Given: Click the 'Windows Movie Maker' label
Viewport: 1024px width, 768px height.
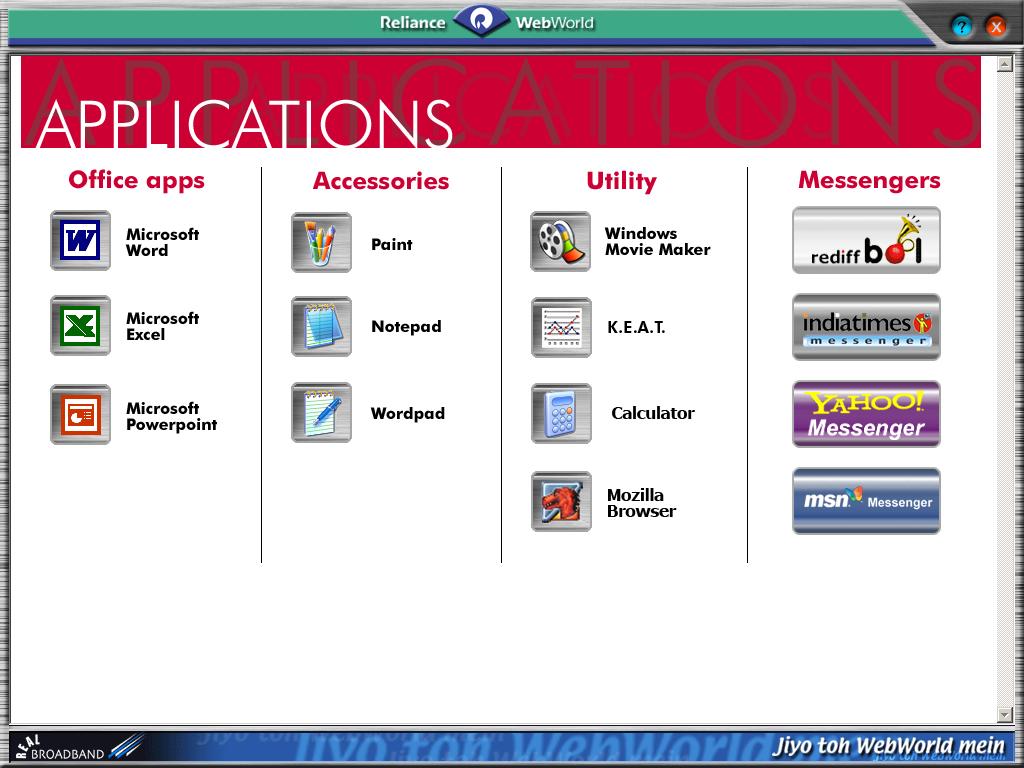Looking at the screenshot, I should pos(658,241).
